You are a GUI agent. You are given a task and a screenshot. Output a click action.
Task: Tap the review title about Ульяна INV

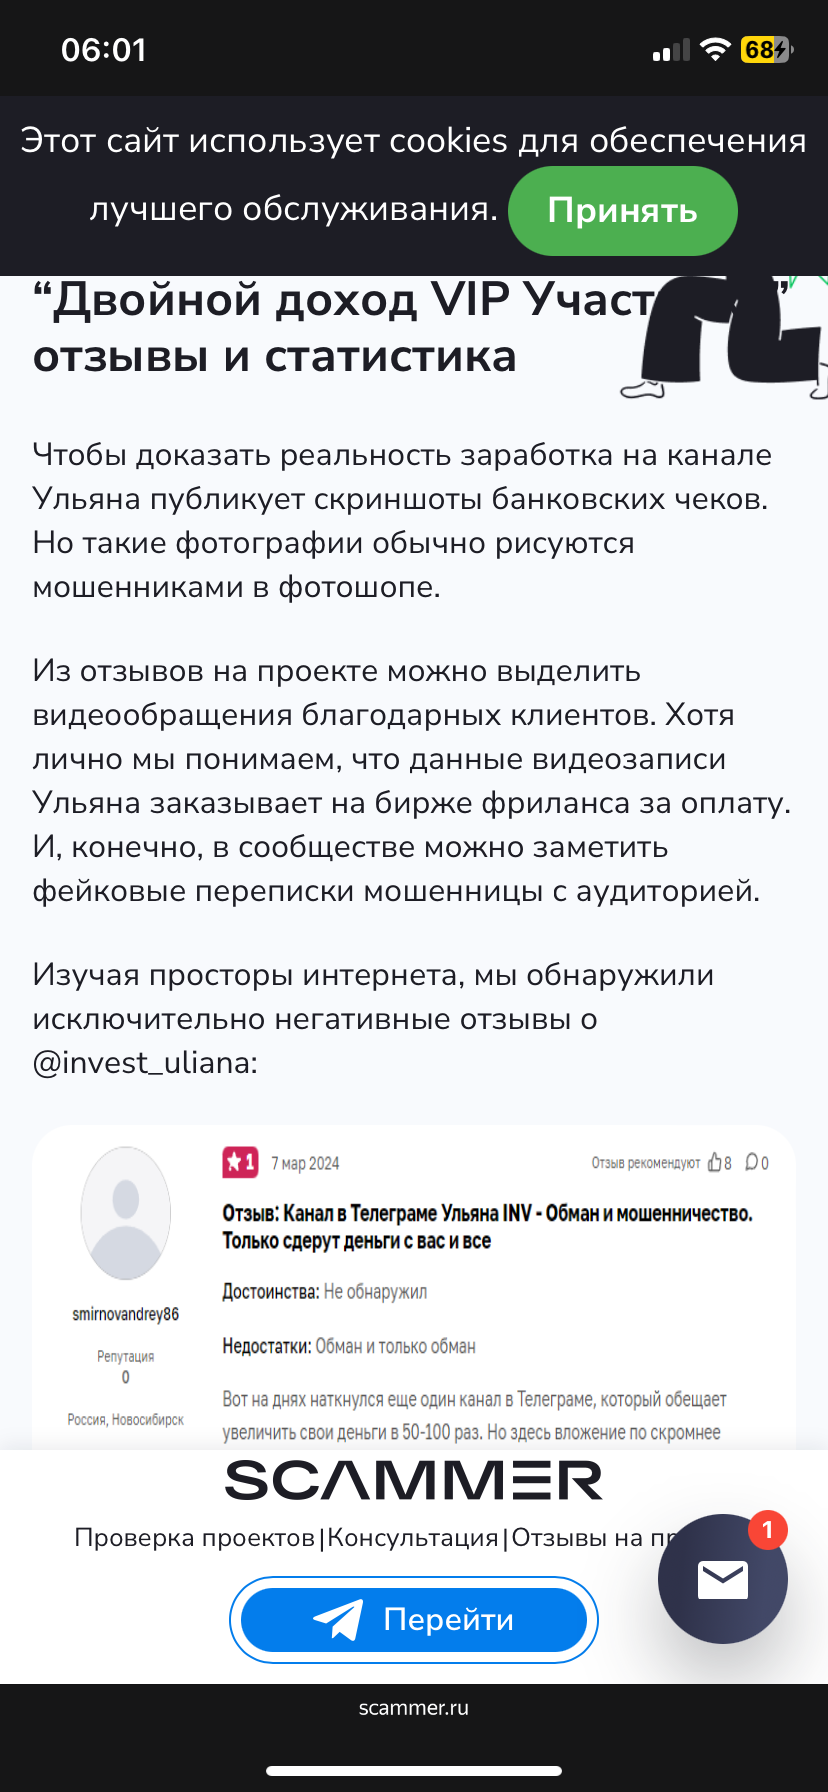[487, 1227]
